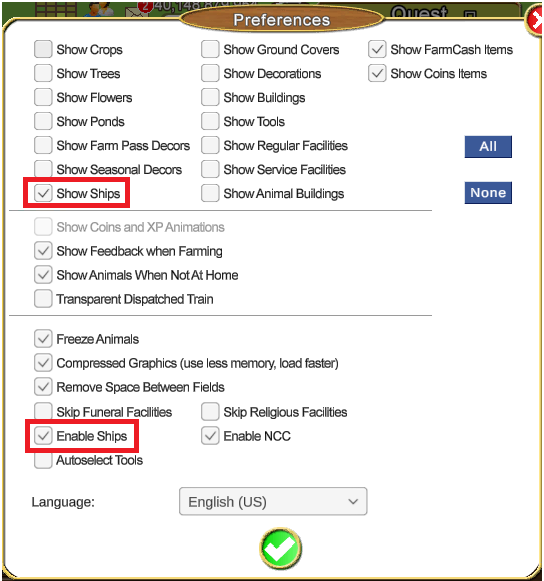Click the farm grid icon at top left
The width and height of the screenshot is (544, 581).
click(56, 9)
